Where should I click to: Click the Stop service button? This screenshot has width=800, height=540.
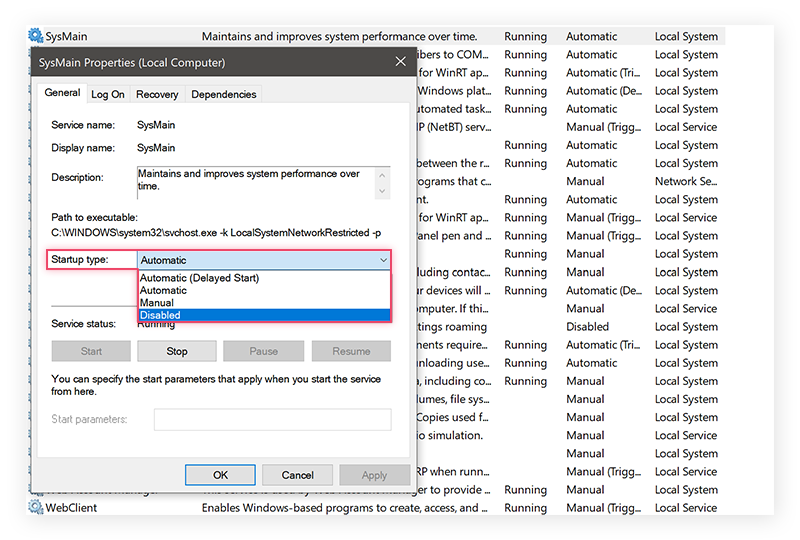(x=177, y=351)
